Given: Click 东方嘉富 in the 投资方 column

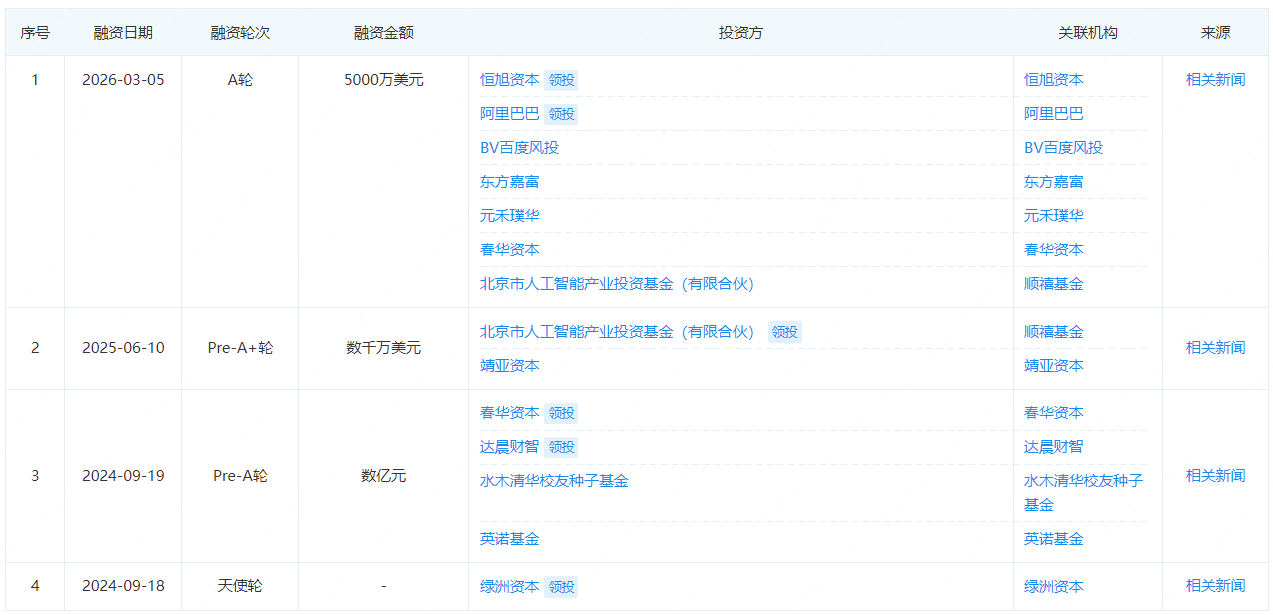Looking at the screenshot, I should 509,182.
